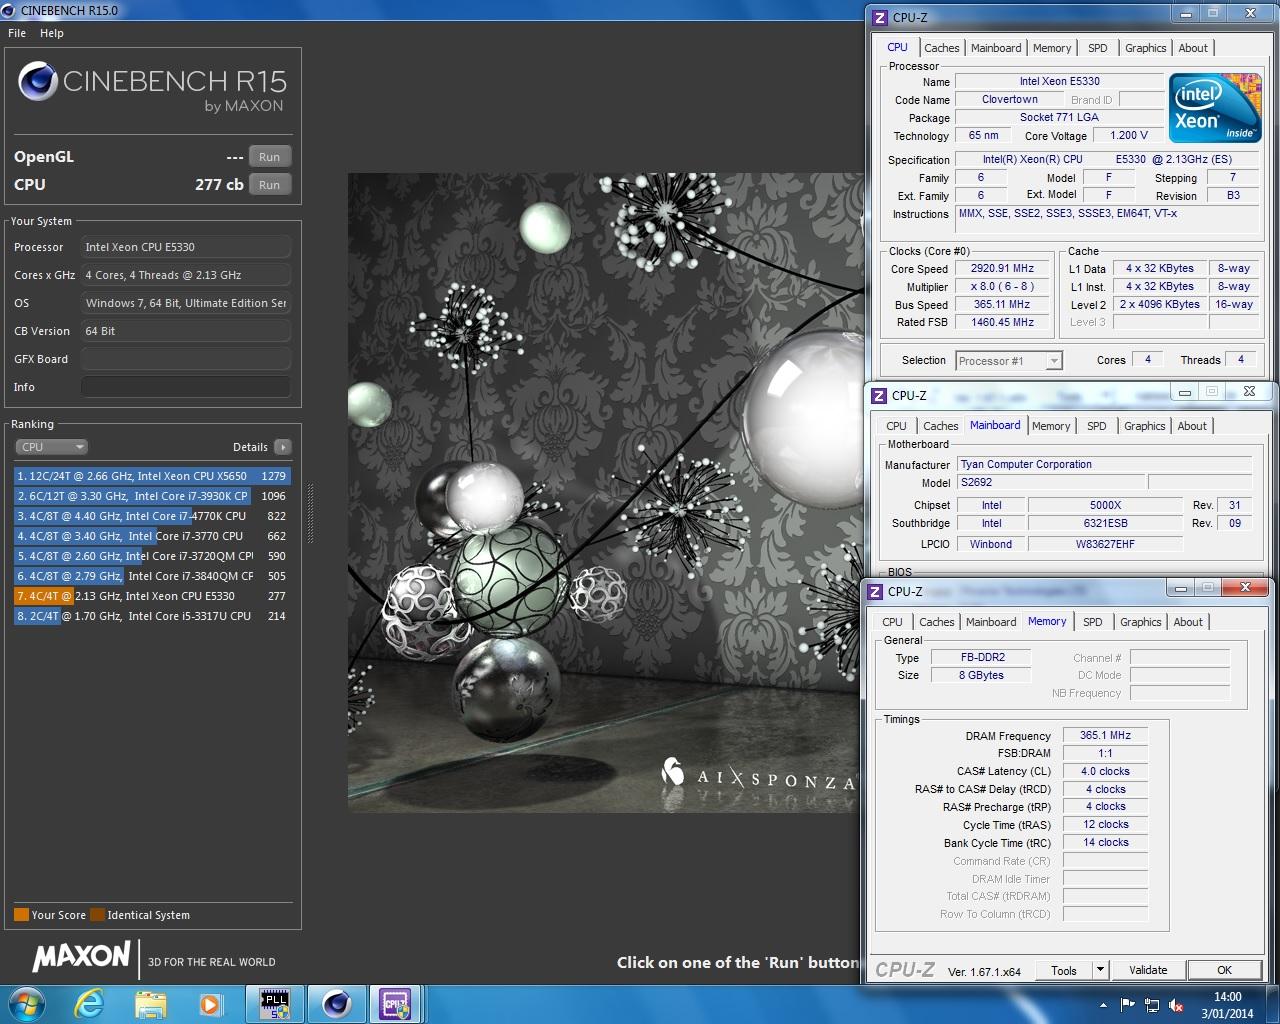Click the Cinebench R15 sphere logo
Image resolution: width=1280 pixels, height=1024 pixels.
[37, 81]
